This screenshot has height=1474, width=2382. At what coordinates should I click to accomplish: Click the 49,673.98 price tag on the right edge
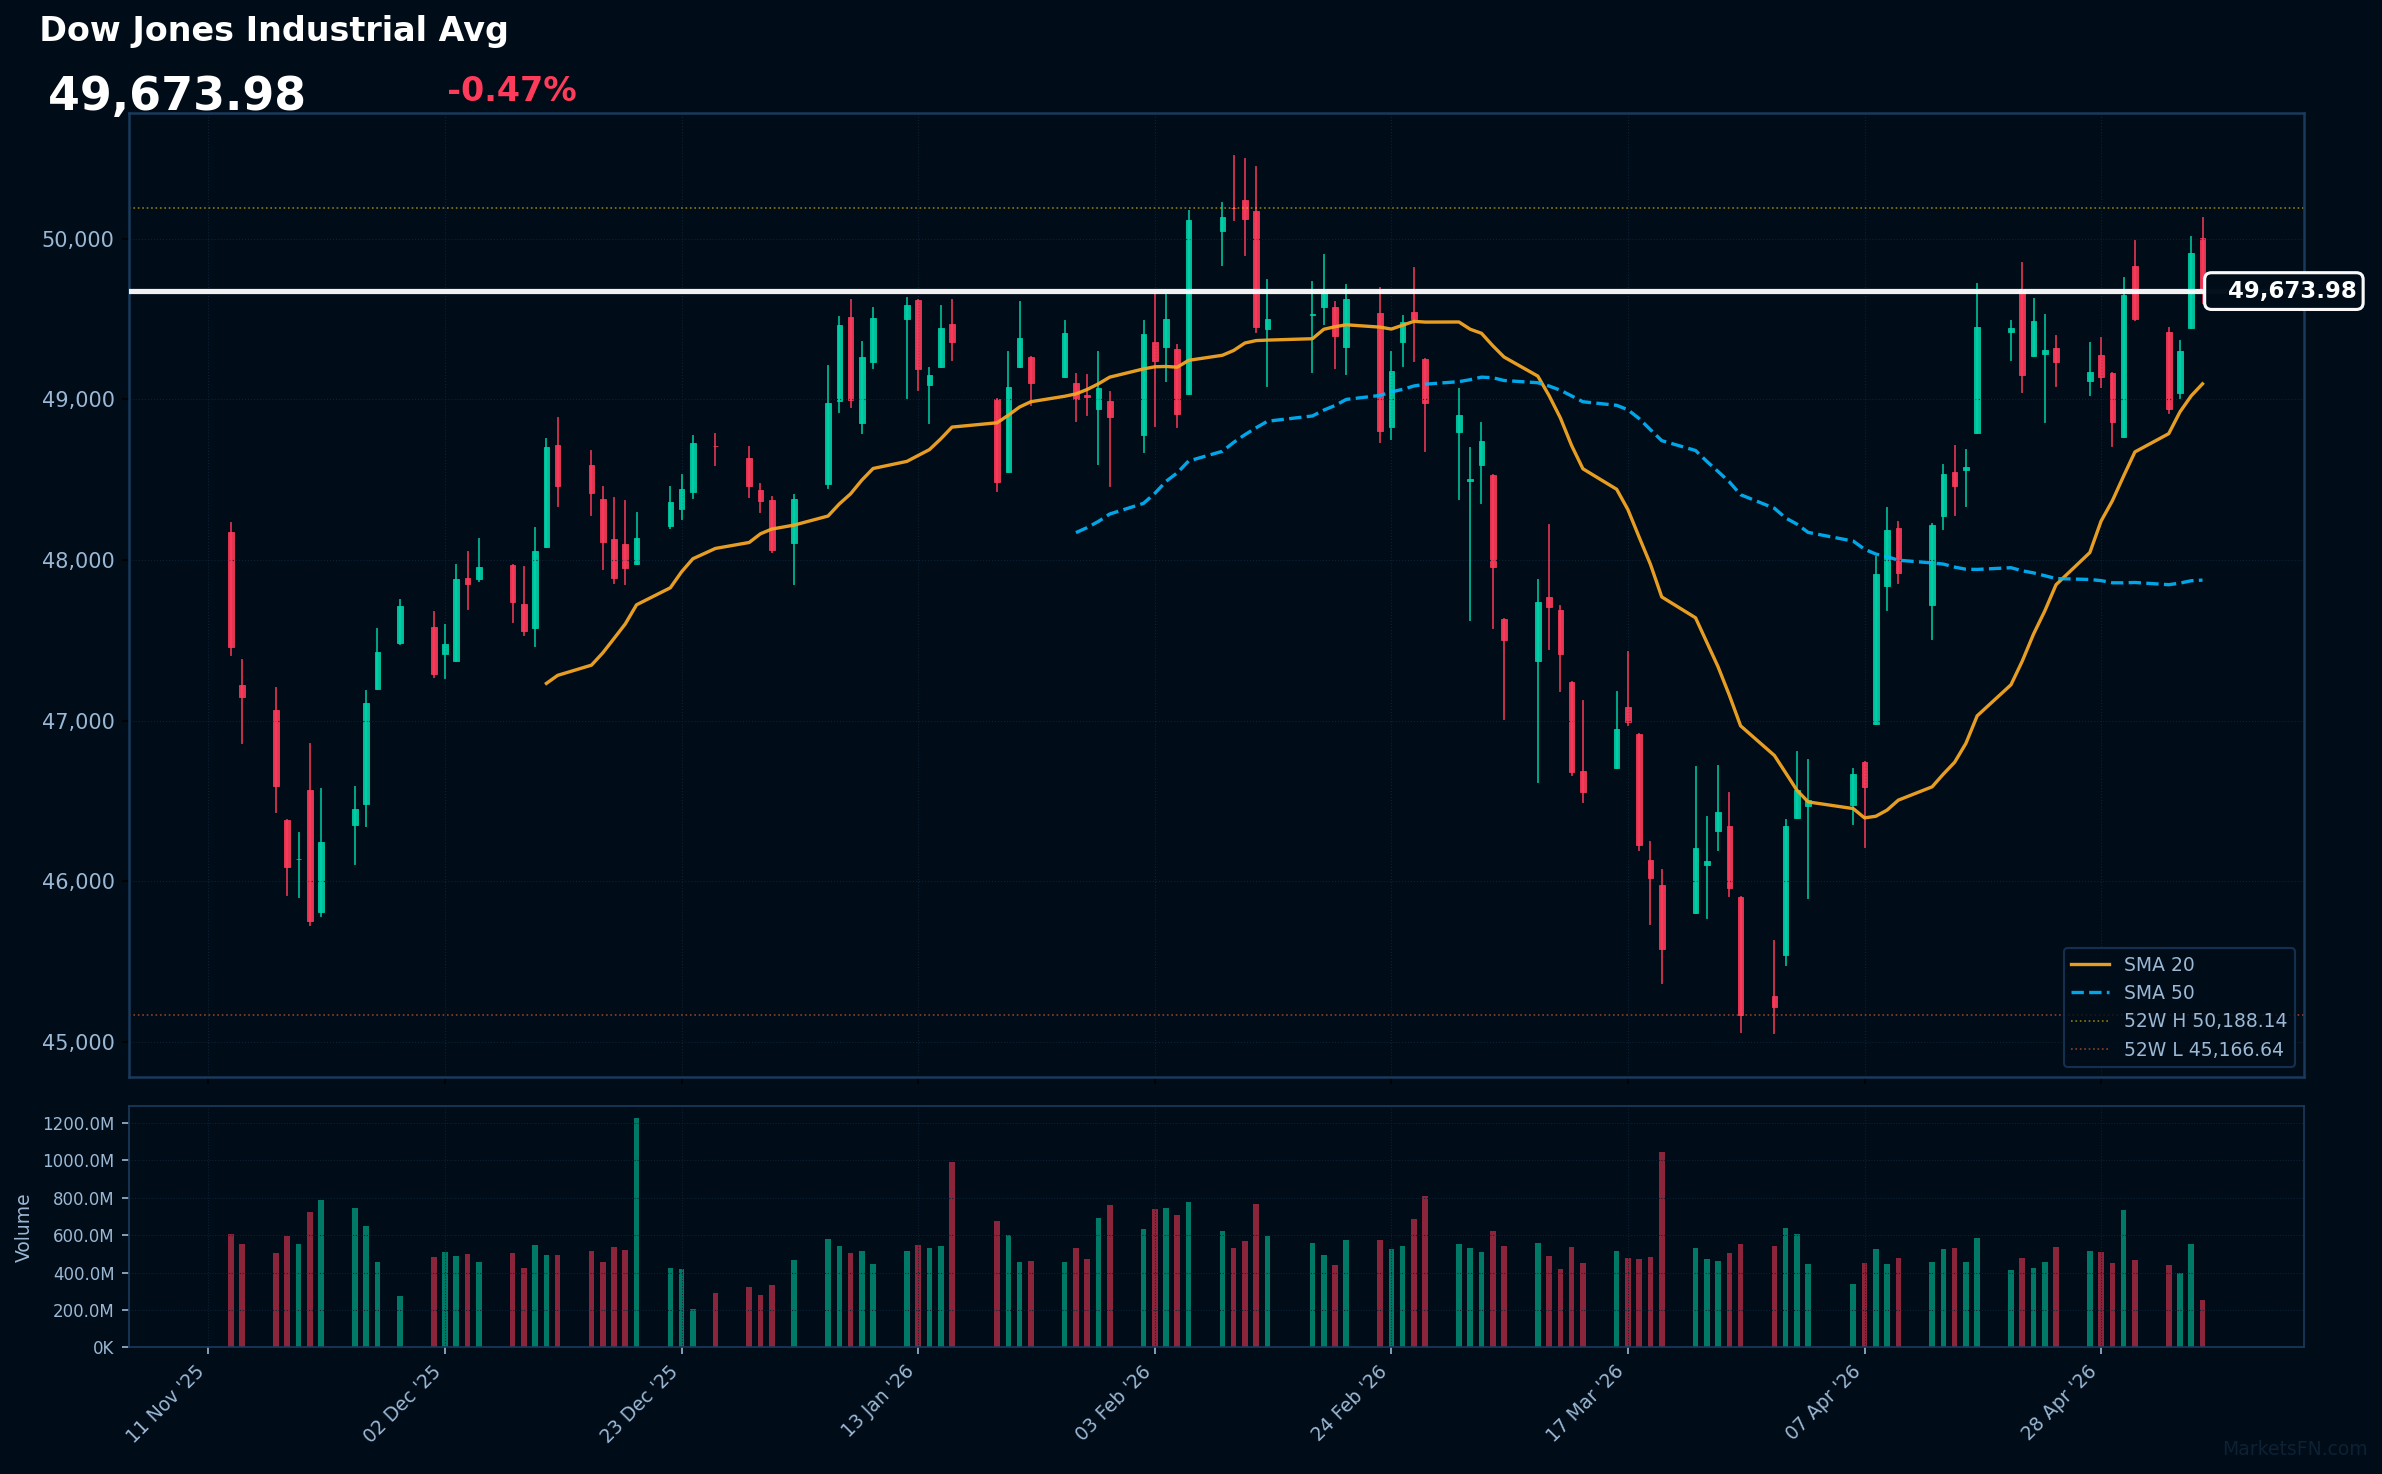point(2283,291)
